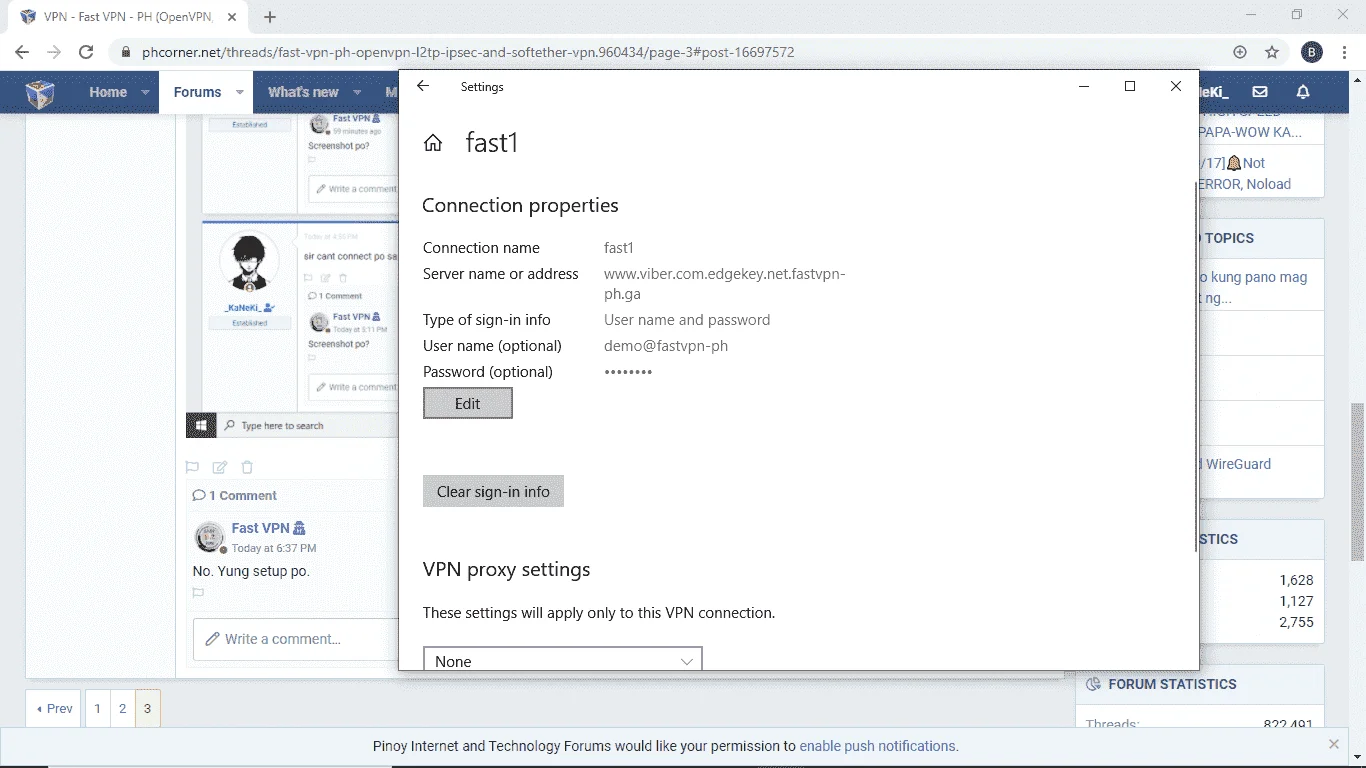The image size is (1366, 768).
Task: Expand the Forums menu dropdown arrow
Action: tap(240, 92)
